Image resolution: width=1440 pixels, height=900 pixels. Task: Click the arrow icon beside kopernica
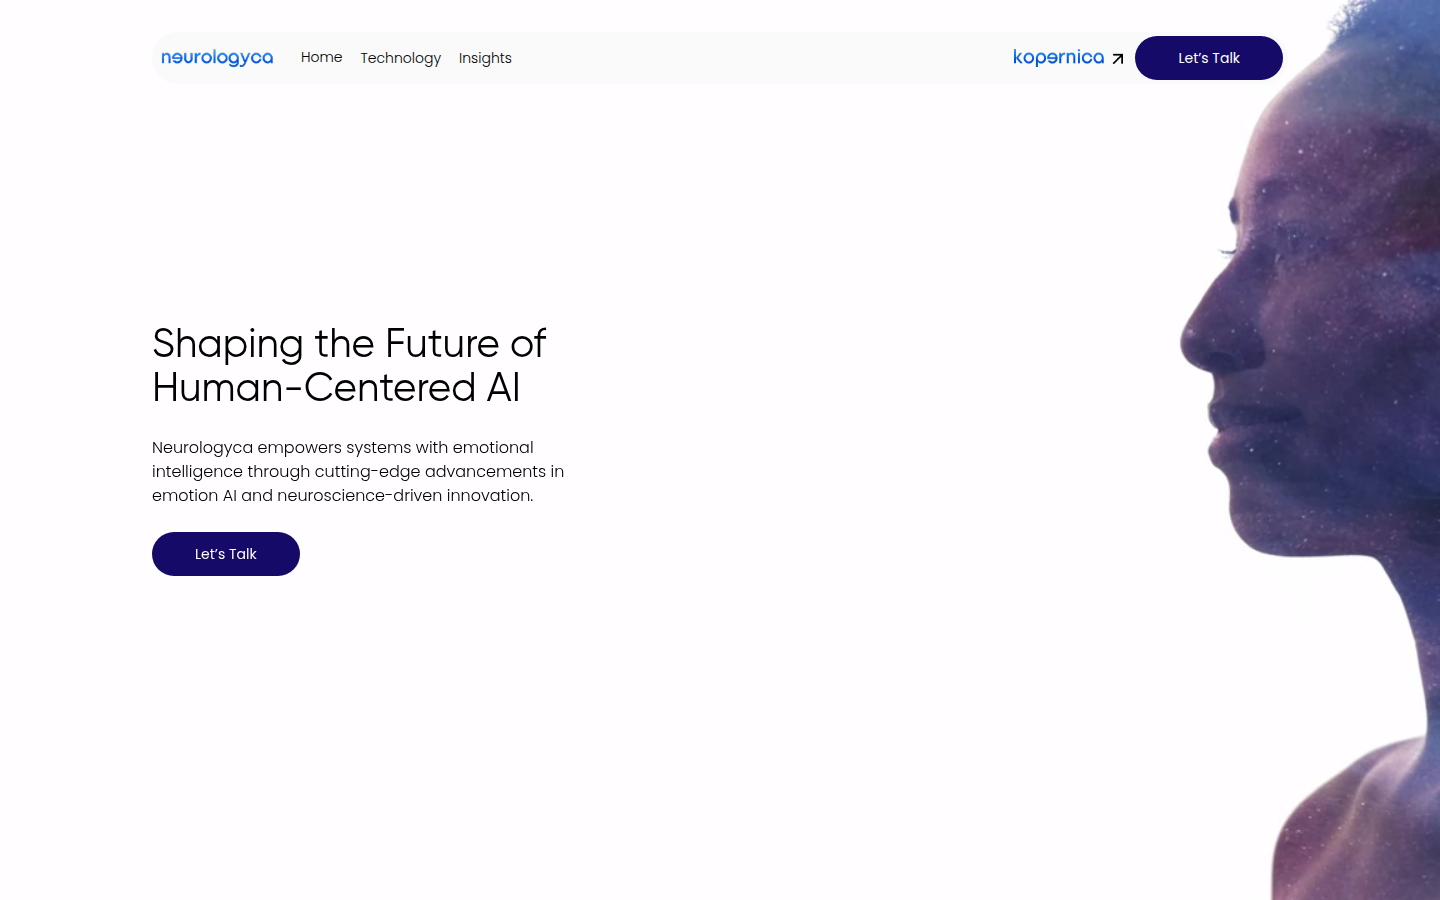pos(1118,59)
